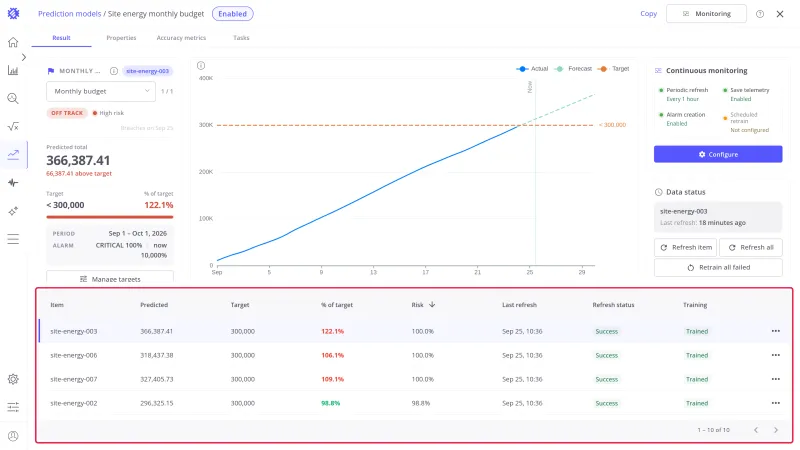Expand the sidebar with chevron arrow
800x450 pixels.
pyautogui.click(x=23, y=57)
